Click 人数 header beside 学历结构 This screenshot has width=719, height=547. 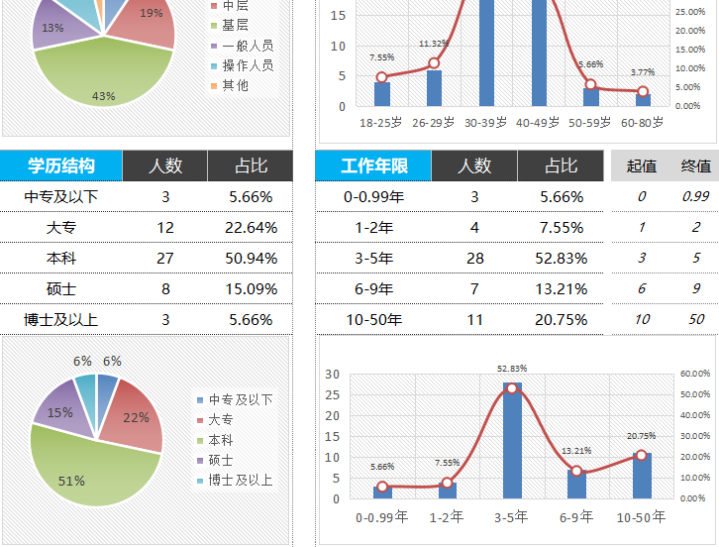pos(165,166)
